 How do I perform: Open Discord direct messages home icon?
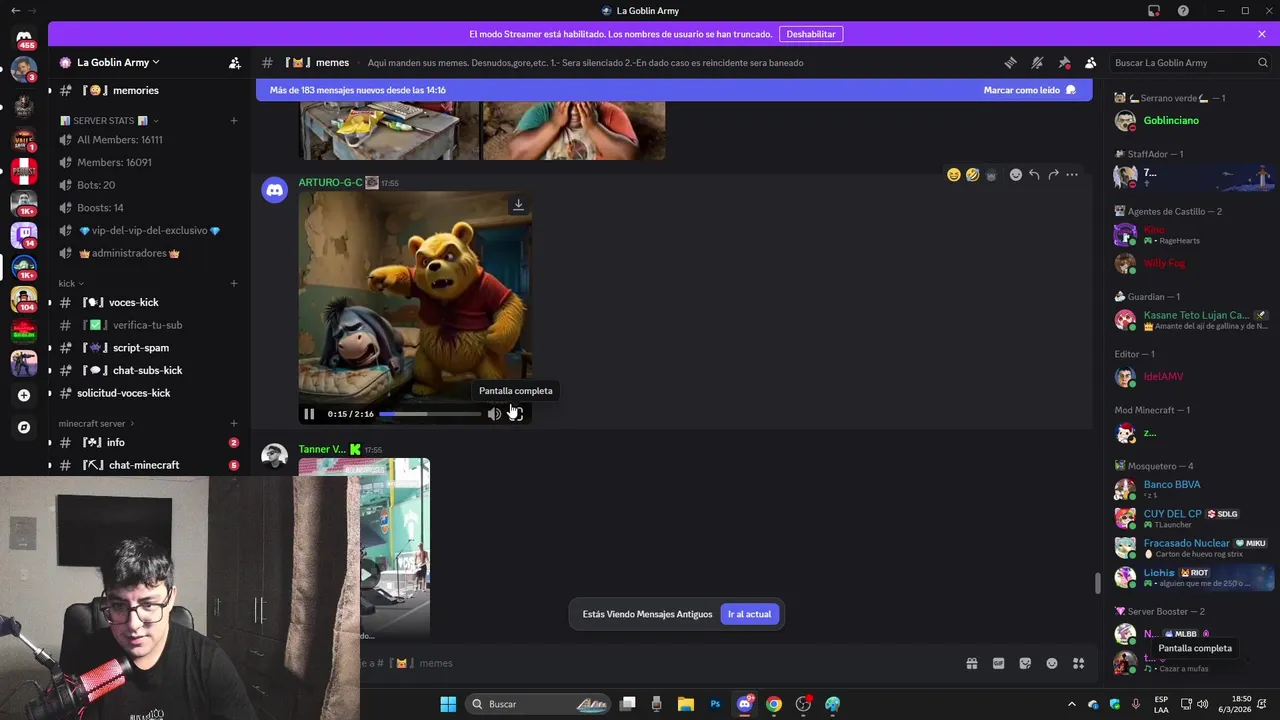click(24, 37)
